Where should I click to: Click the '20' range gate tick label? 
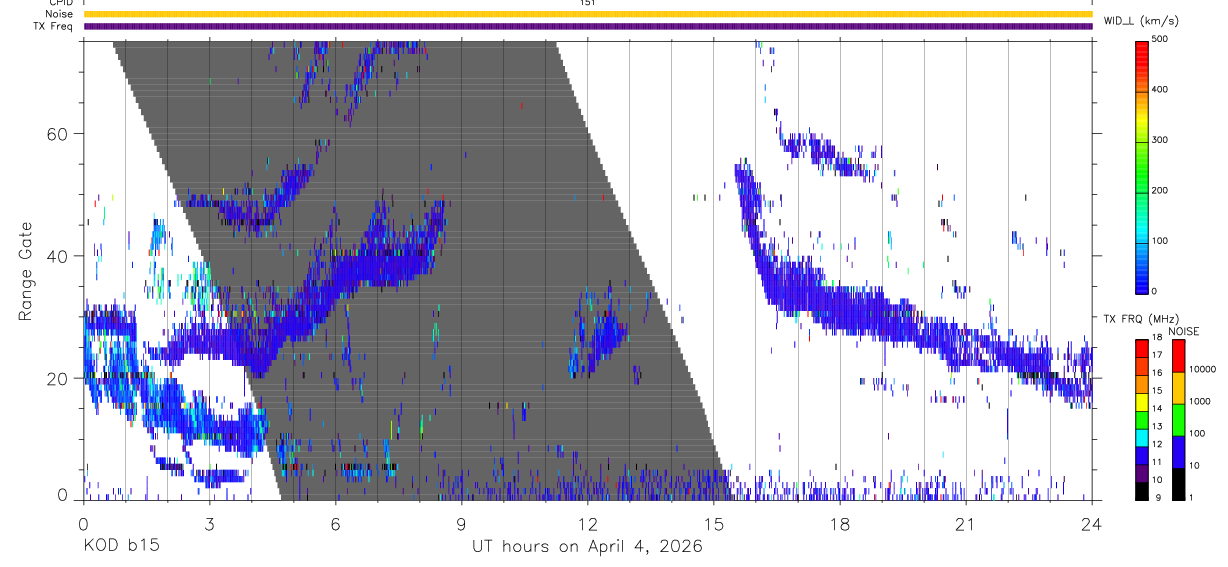[x=59, y=379]
